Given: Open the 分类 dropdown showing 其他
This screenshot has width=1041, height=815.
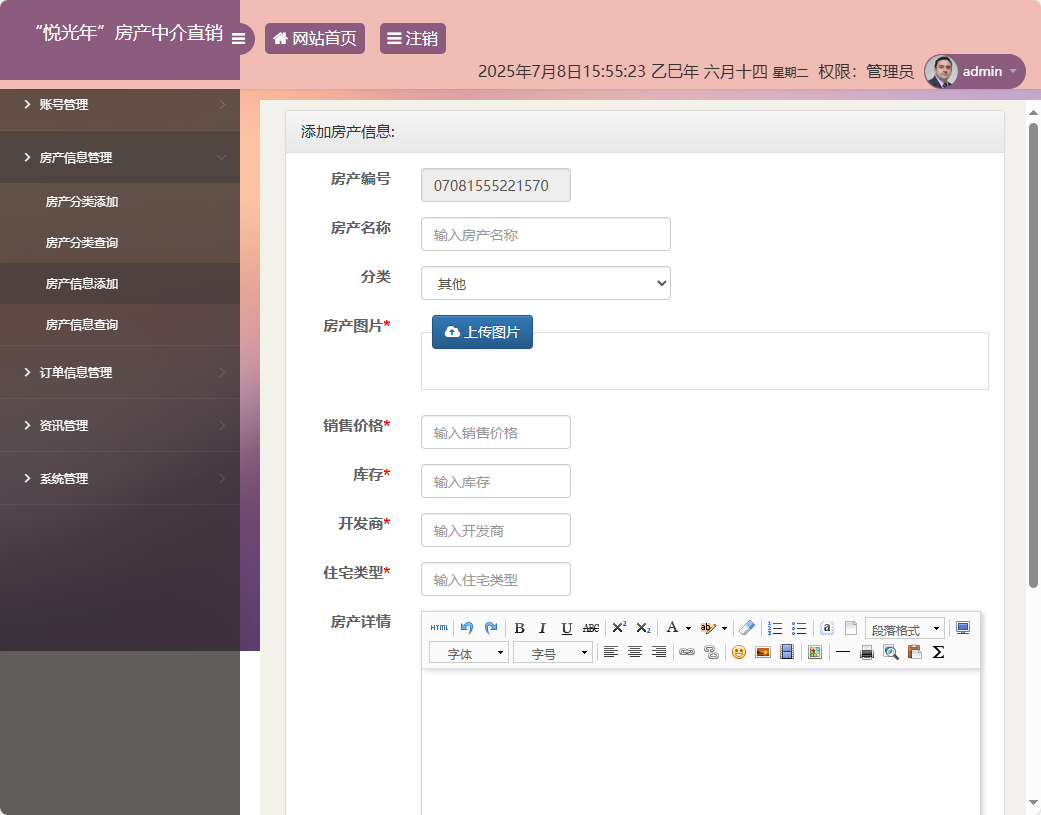Looking at the screenshot, I should 545,283.
